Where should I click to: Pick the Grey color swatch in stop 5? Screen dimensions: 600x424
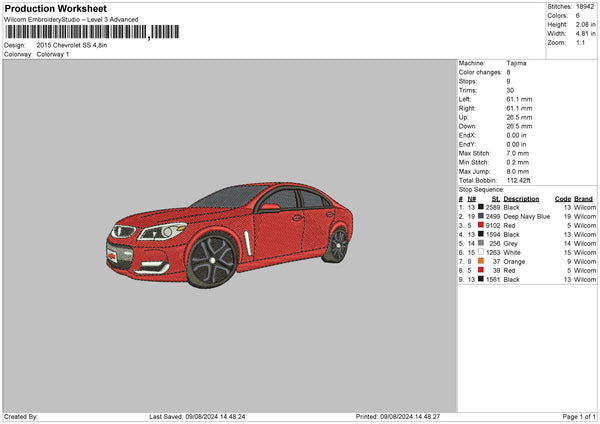(x=481, y=243)
